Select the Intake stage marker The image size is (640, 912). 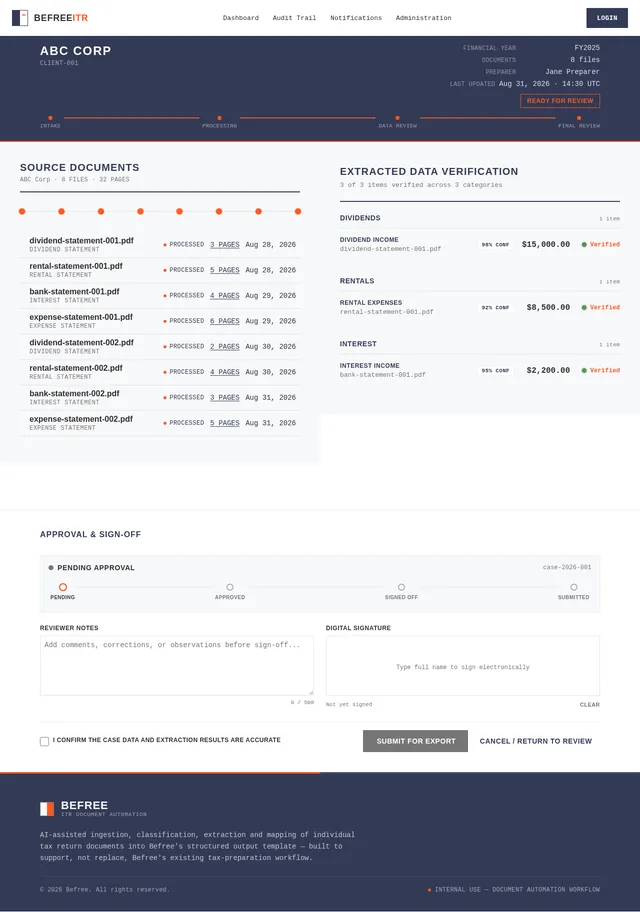pyautogui.click(x=50, y=118)
